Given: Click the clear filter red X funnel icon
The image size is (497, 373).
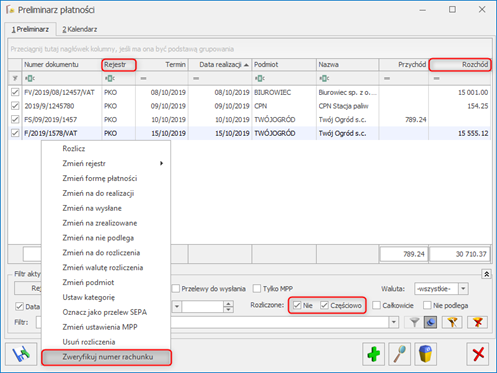Looking at the screenshot, I should click(478, 322).
